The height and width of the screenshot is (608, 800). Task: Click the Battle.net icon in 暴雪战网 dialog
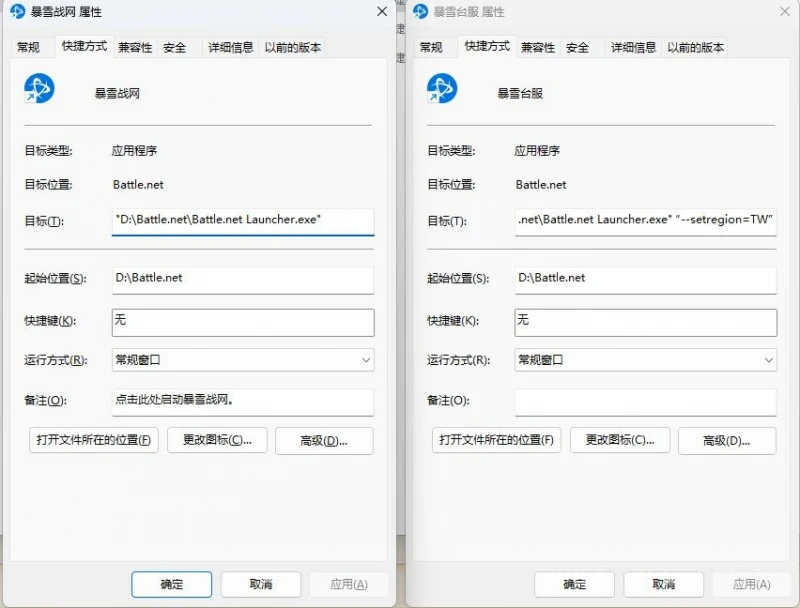pyautogui.click(x=40, y=89)
